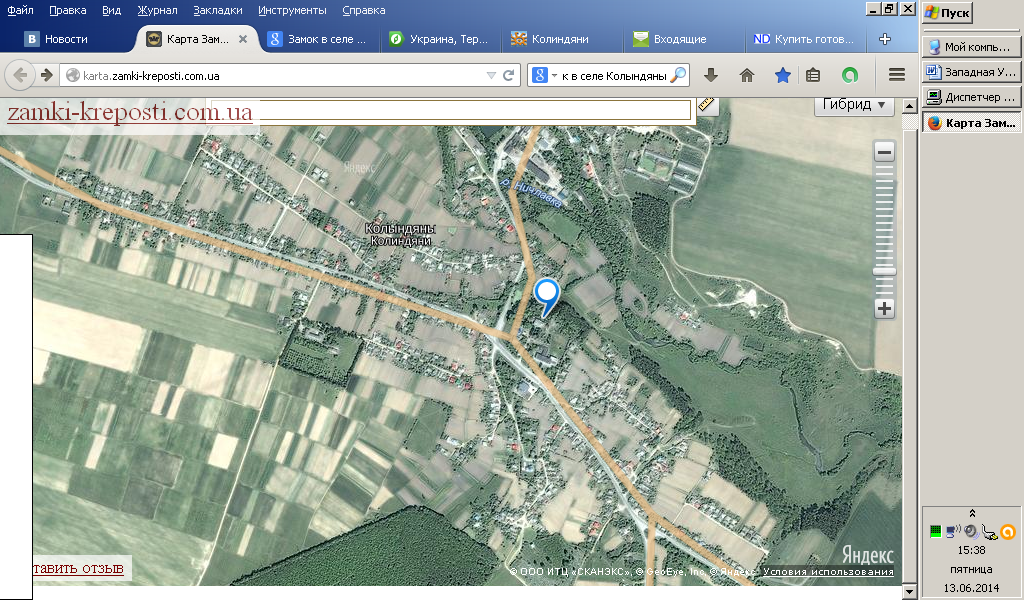Open the Гибрид map type dropdown
Viewport: 1024px width, 600px height.
(854, 104)
